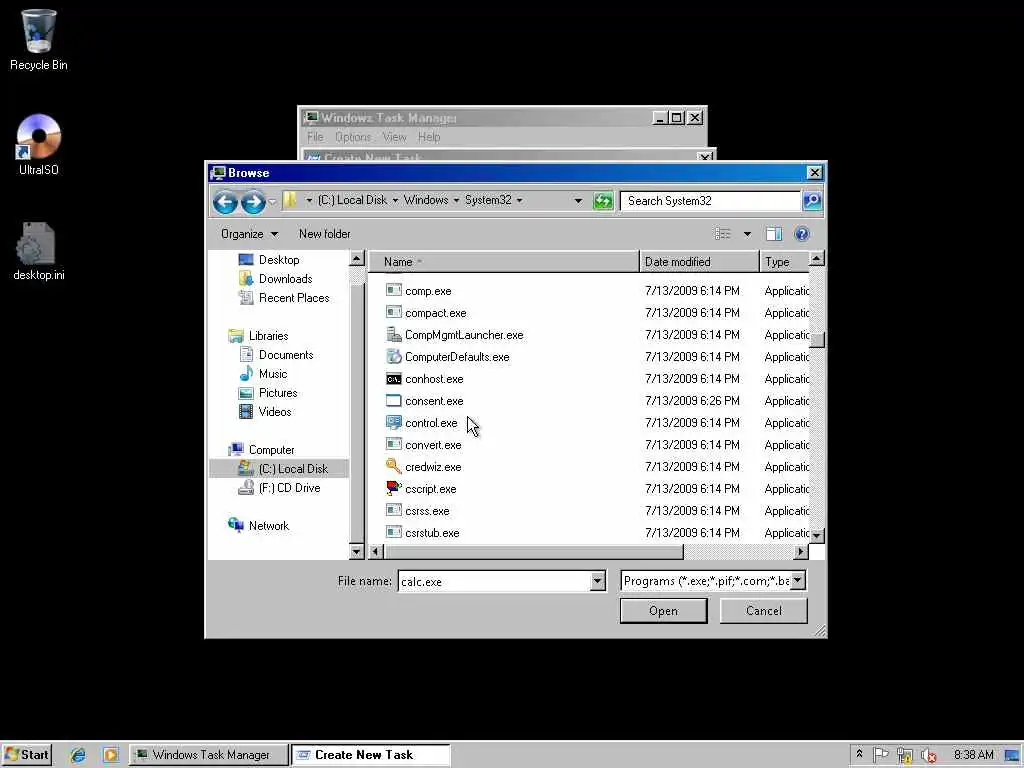
Task: Expand the view options dropdown arrow
Action: click(747, 234)
